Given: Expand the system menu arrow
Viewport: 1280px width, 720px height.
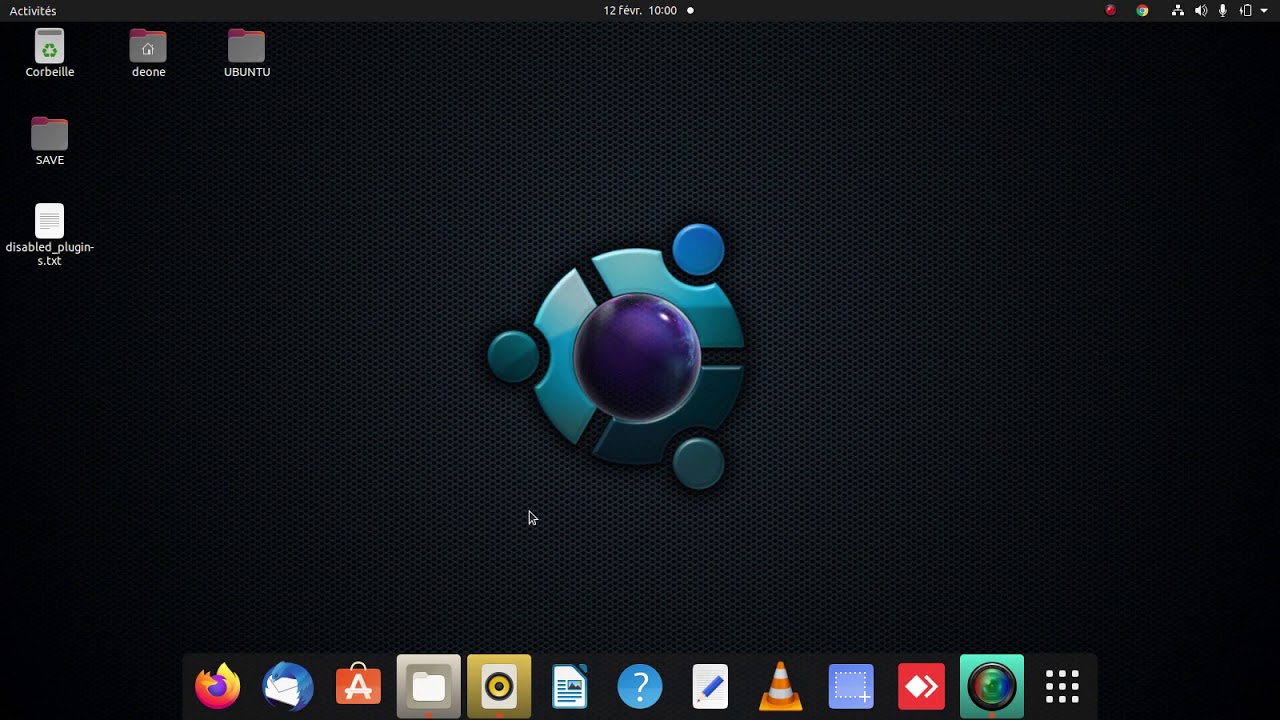Looking at the screenshot, I should (x=1264, y=11).
